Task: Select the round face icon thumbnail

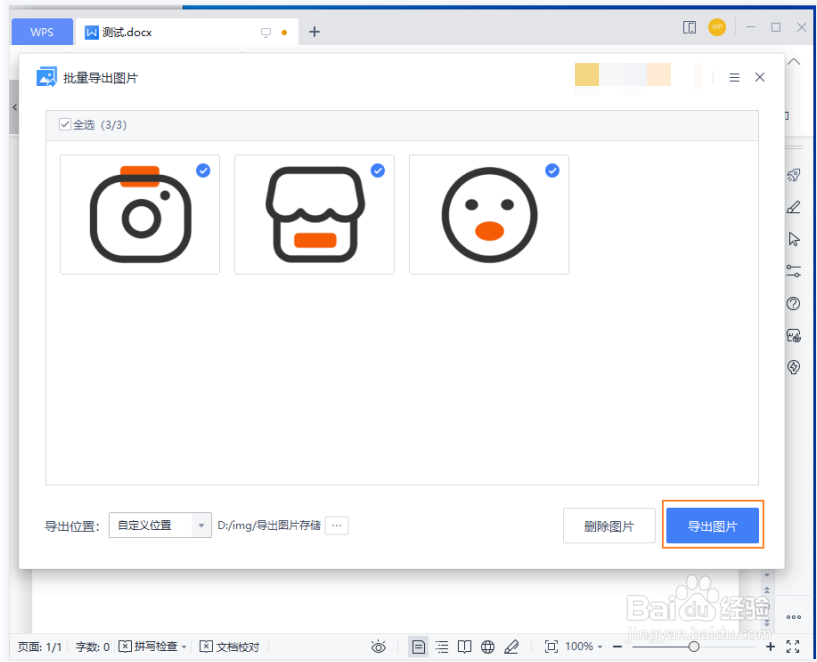Action: [x=489, y=214]
